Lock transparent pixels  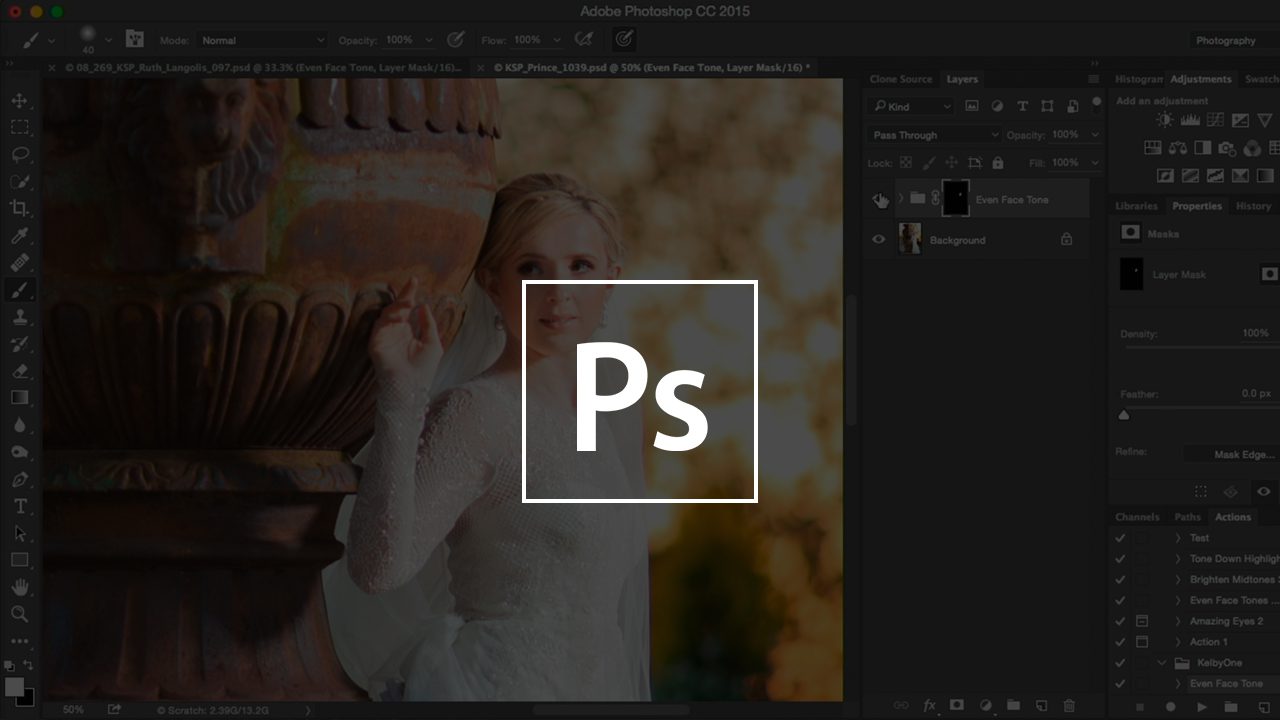click(x=906, y=163)
